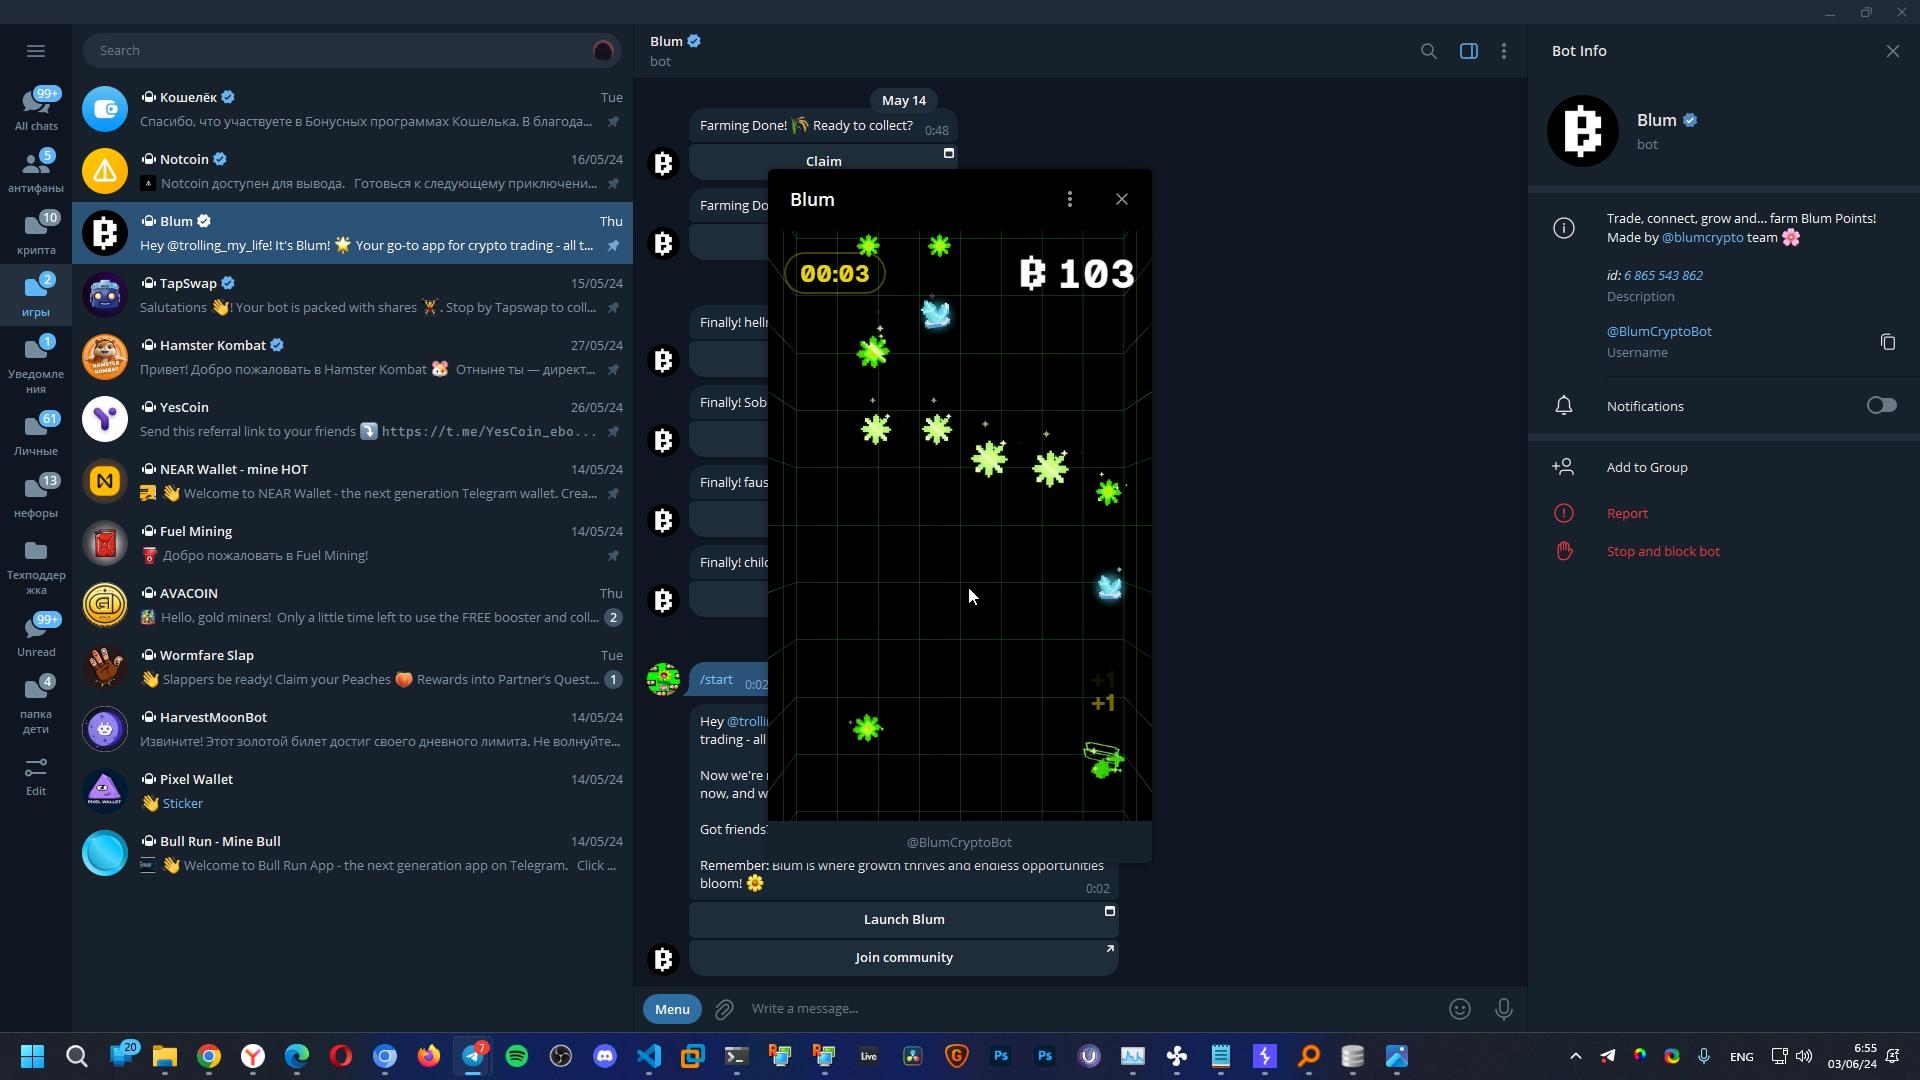Open the AVACOIN chat

coord(352,605)
